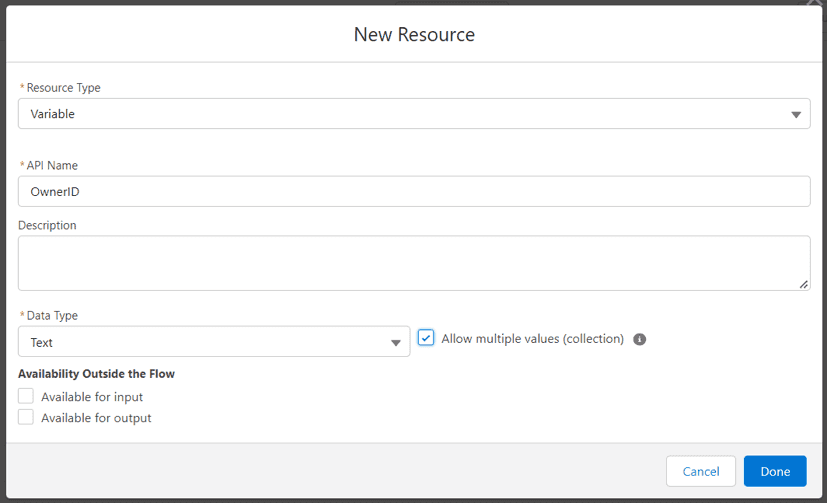Close the New Resource dialog
The width and height of the screenshot is (827, 503).
(x=816, y=3)
